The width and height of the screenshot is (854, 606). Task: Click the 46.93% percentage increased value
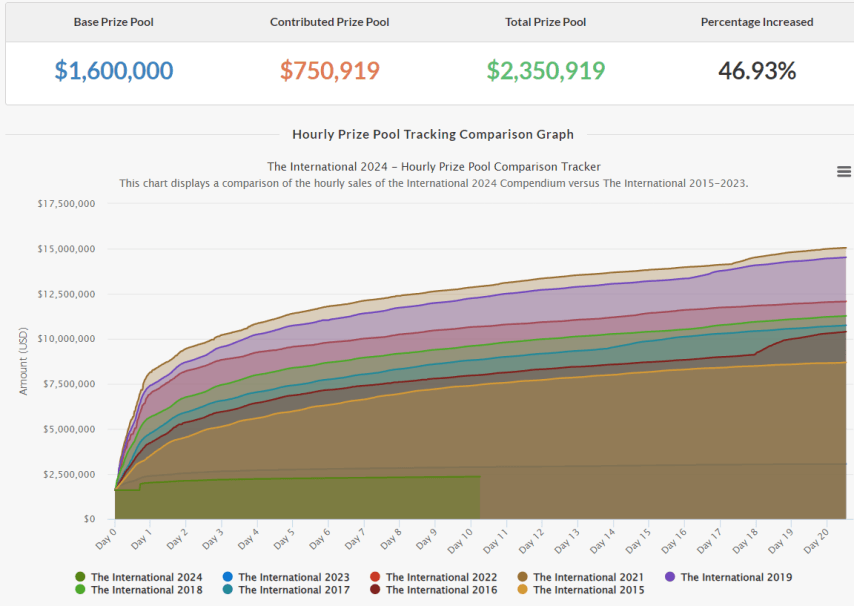[x=757, y=71]
